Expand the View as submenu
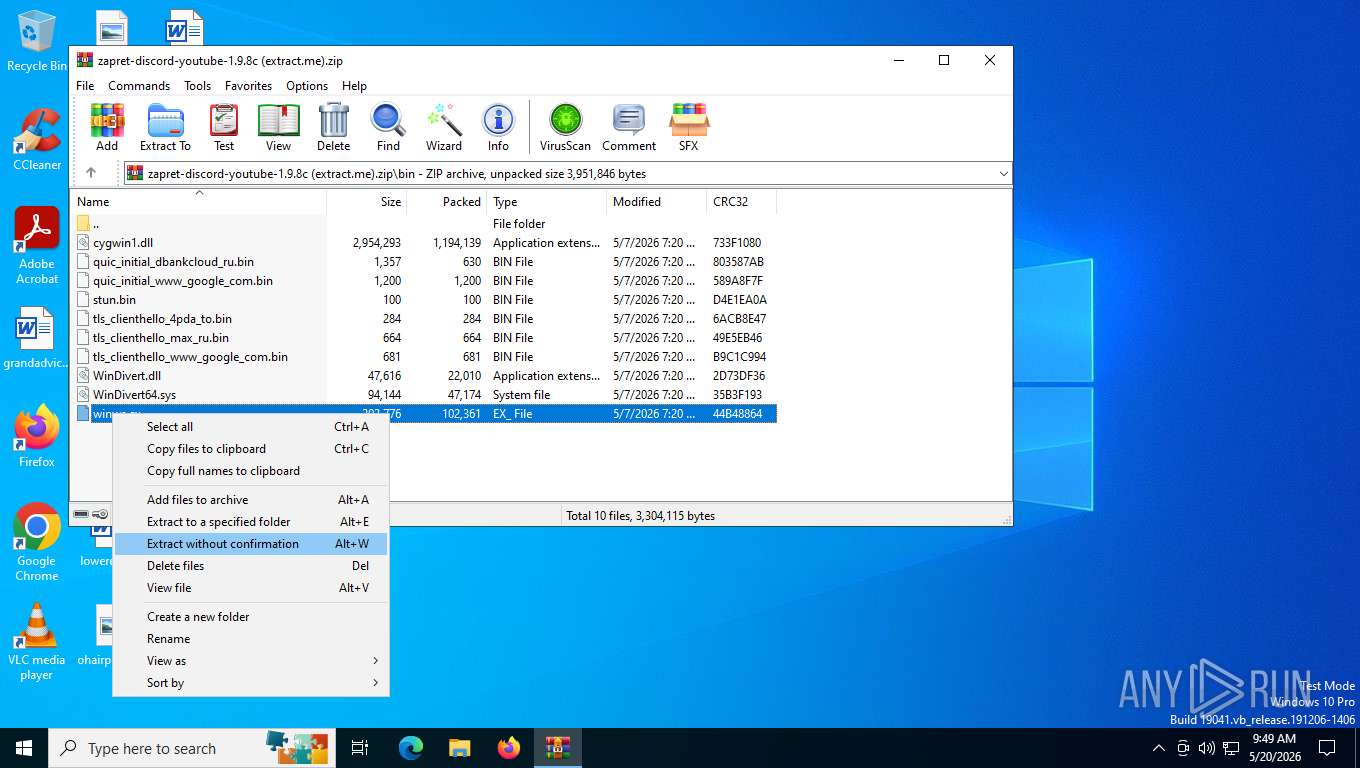 point(251,661)
